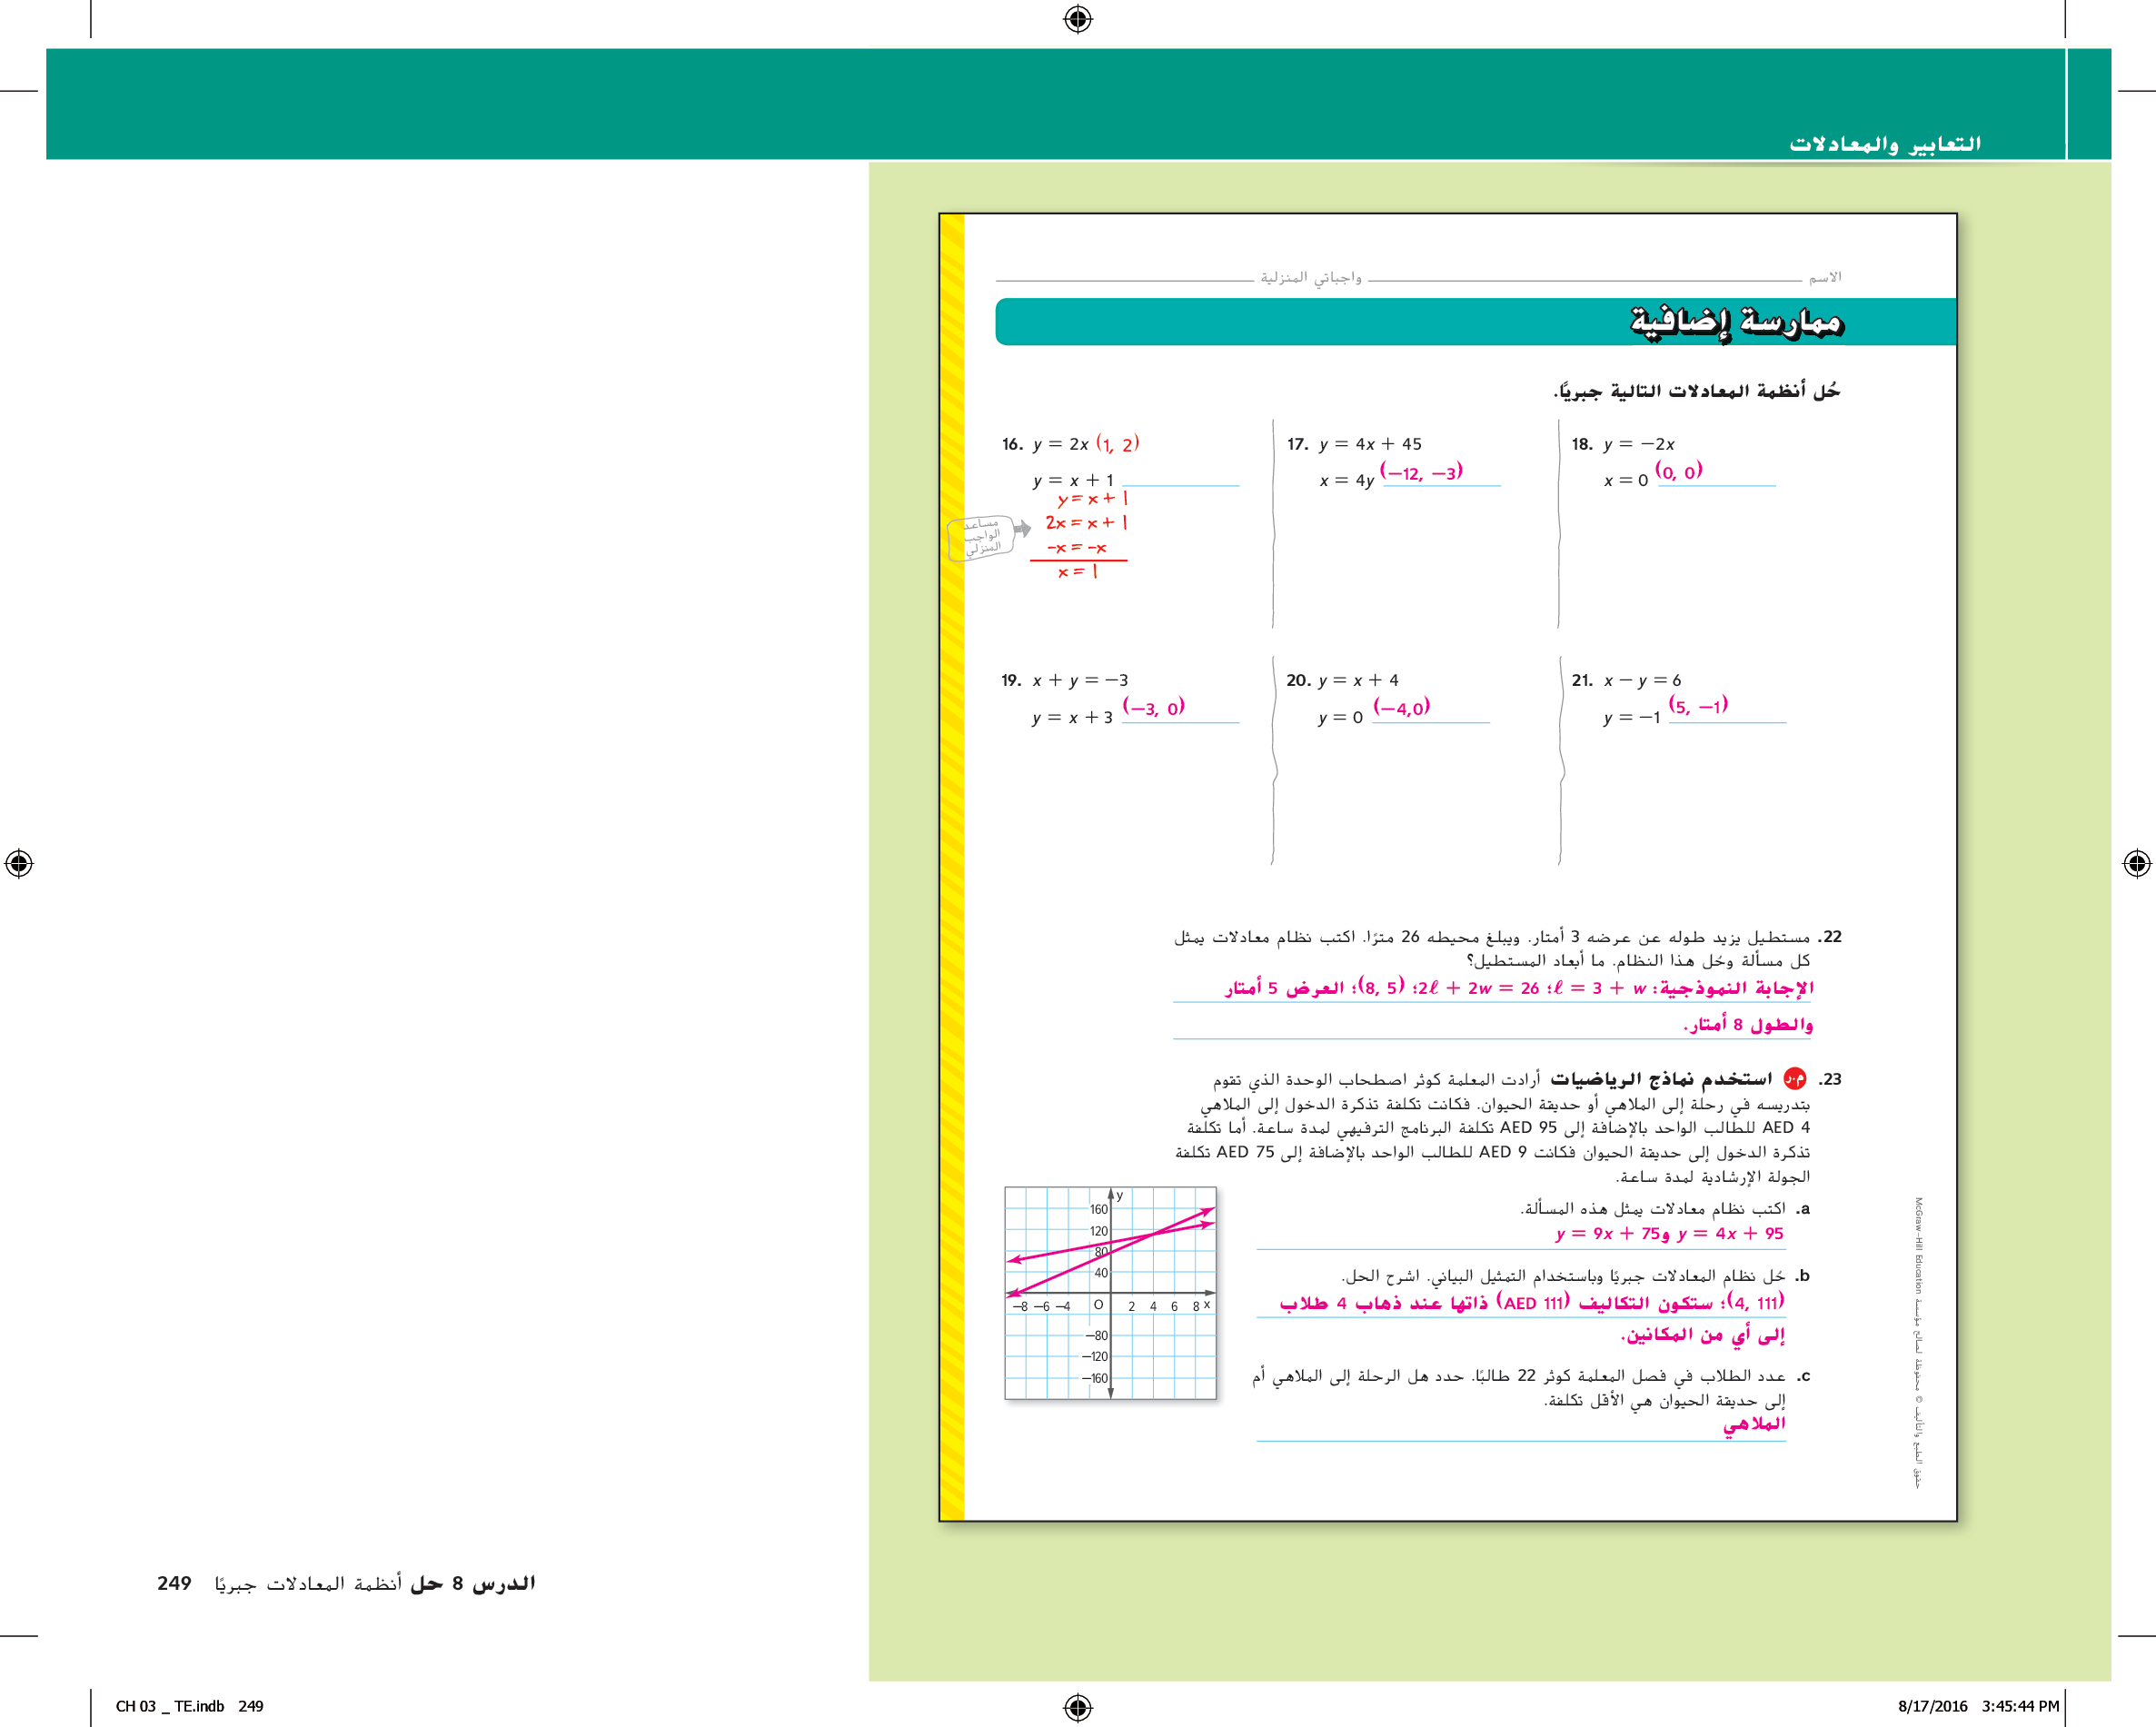Click the coordinate graph with two pink lines

(1110, 1293)
